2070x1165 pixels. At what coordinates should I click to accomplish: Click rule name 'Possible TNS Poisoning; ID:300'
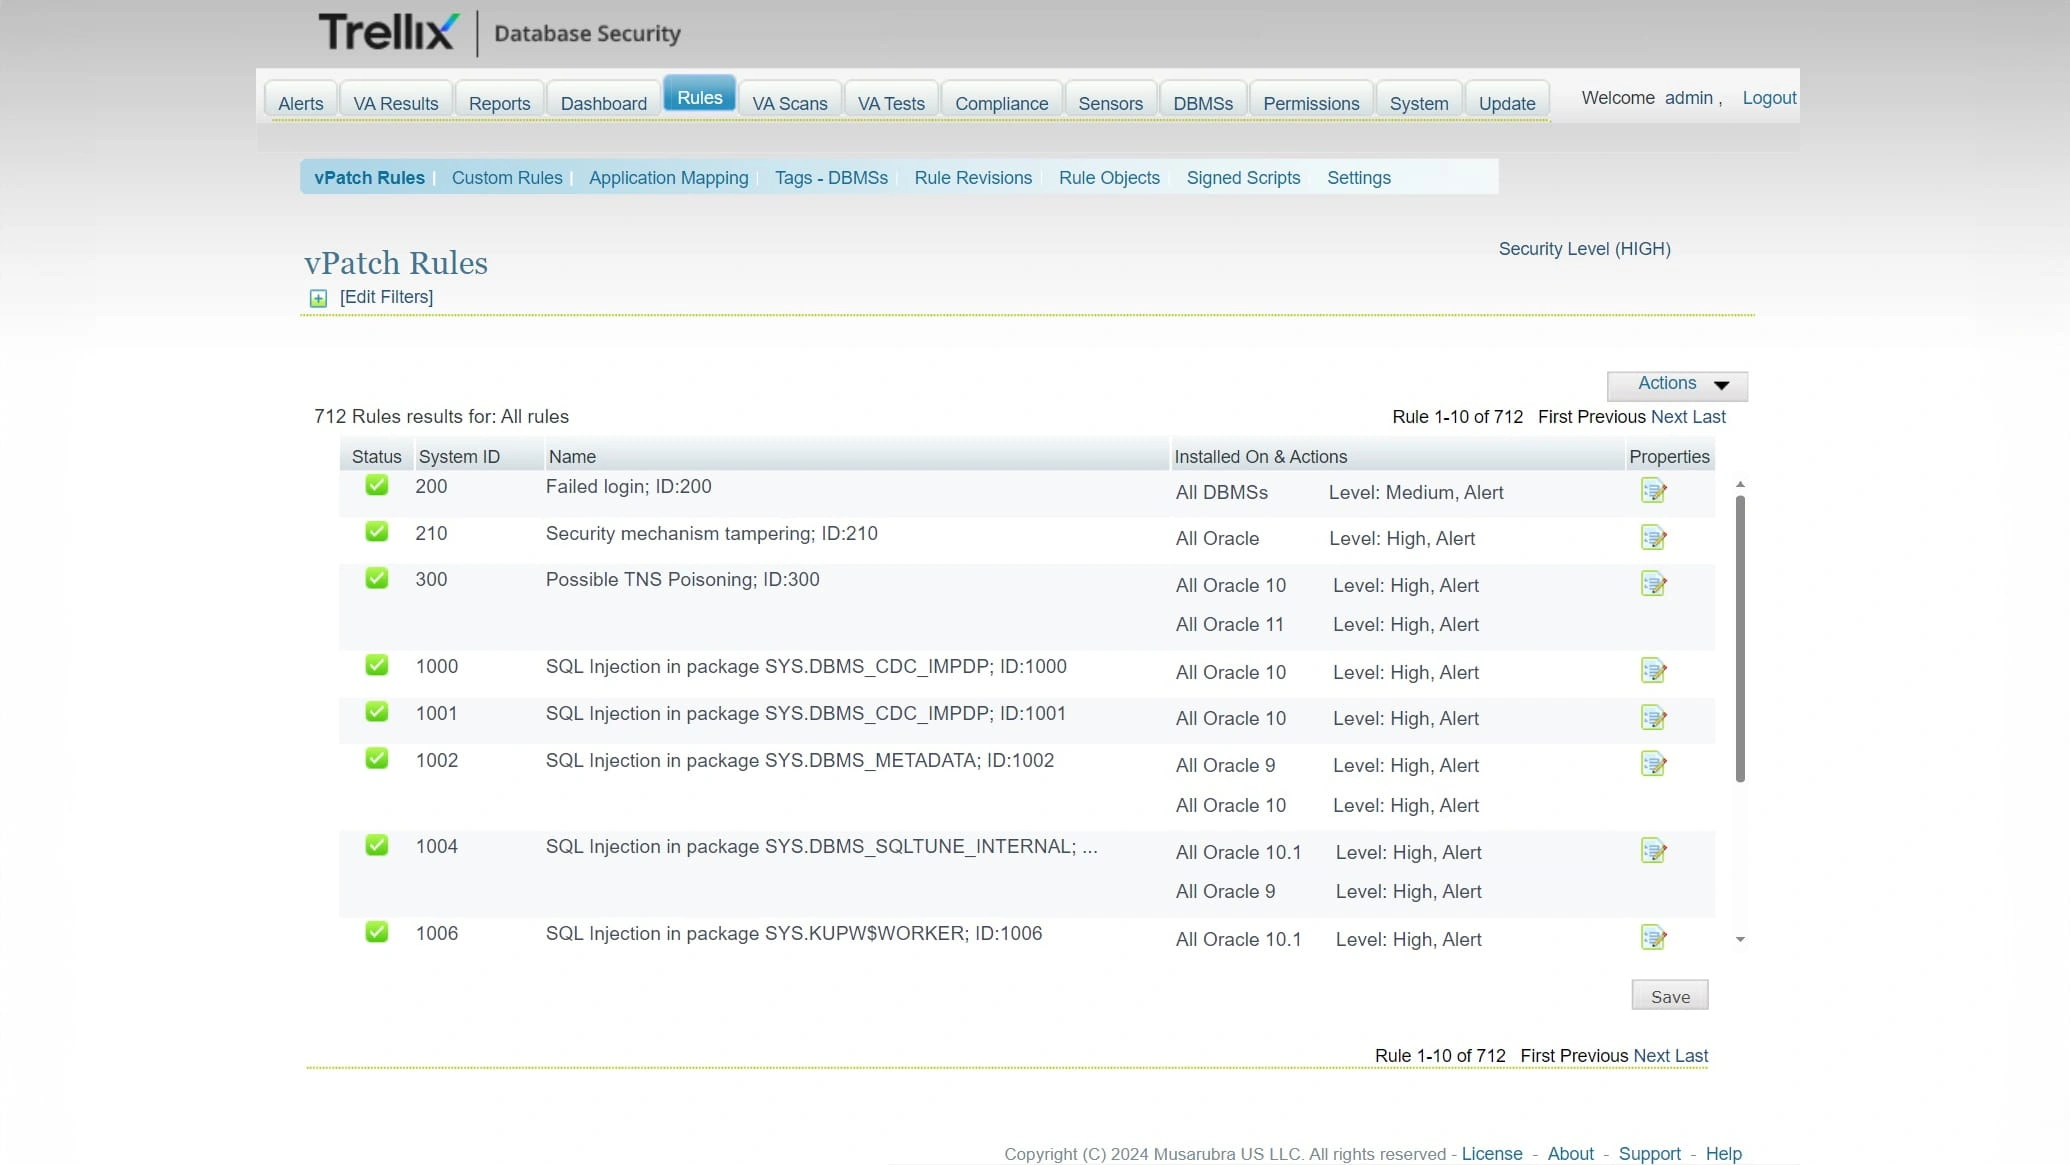682,579
